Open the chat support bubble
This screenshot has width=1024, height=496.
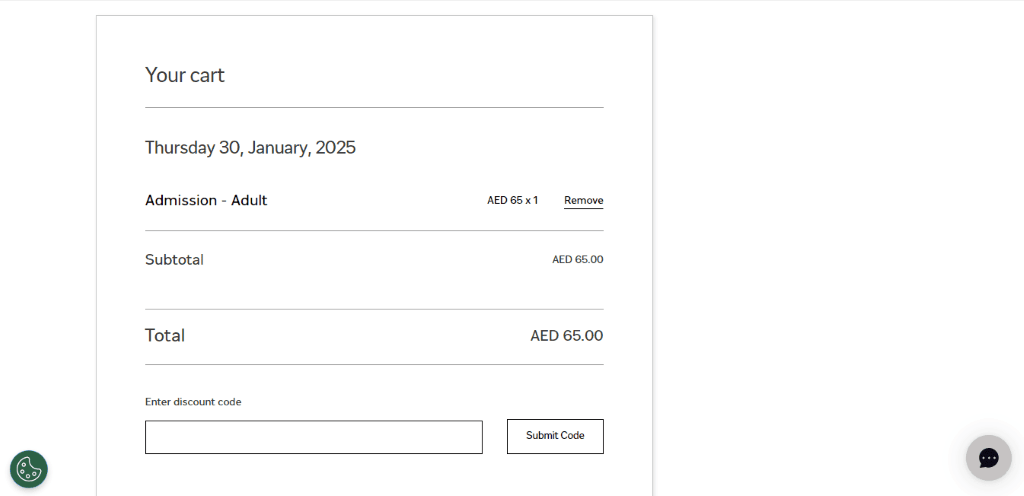[989, 458]
